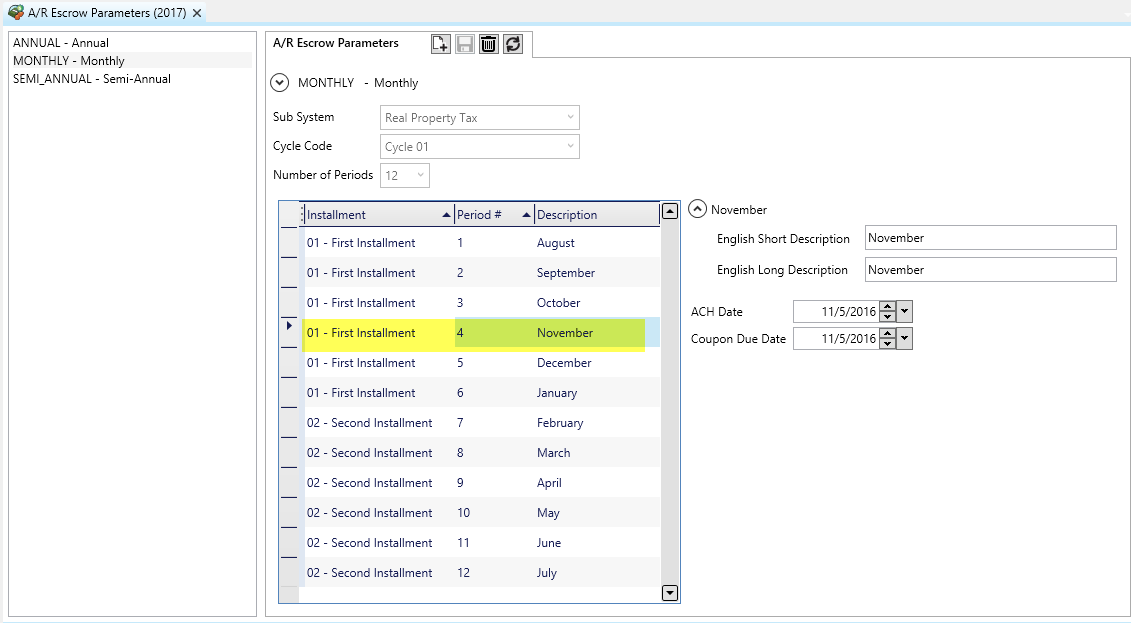Increase the Coupon Due Date value

[887, 334]
